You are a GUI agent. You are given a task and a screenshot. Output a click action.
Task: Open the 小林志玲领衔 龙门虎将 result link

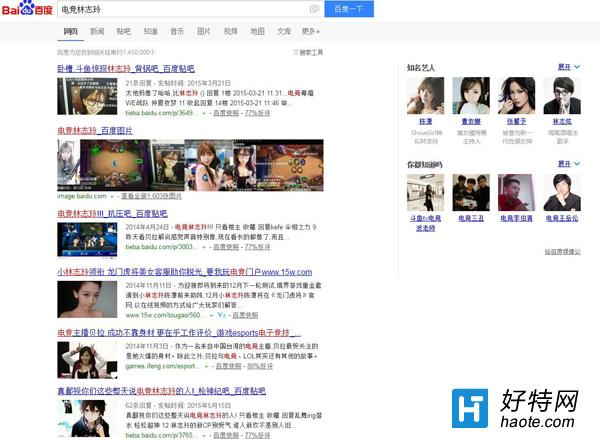185,272
